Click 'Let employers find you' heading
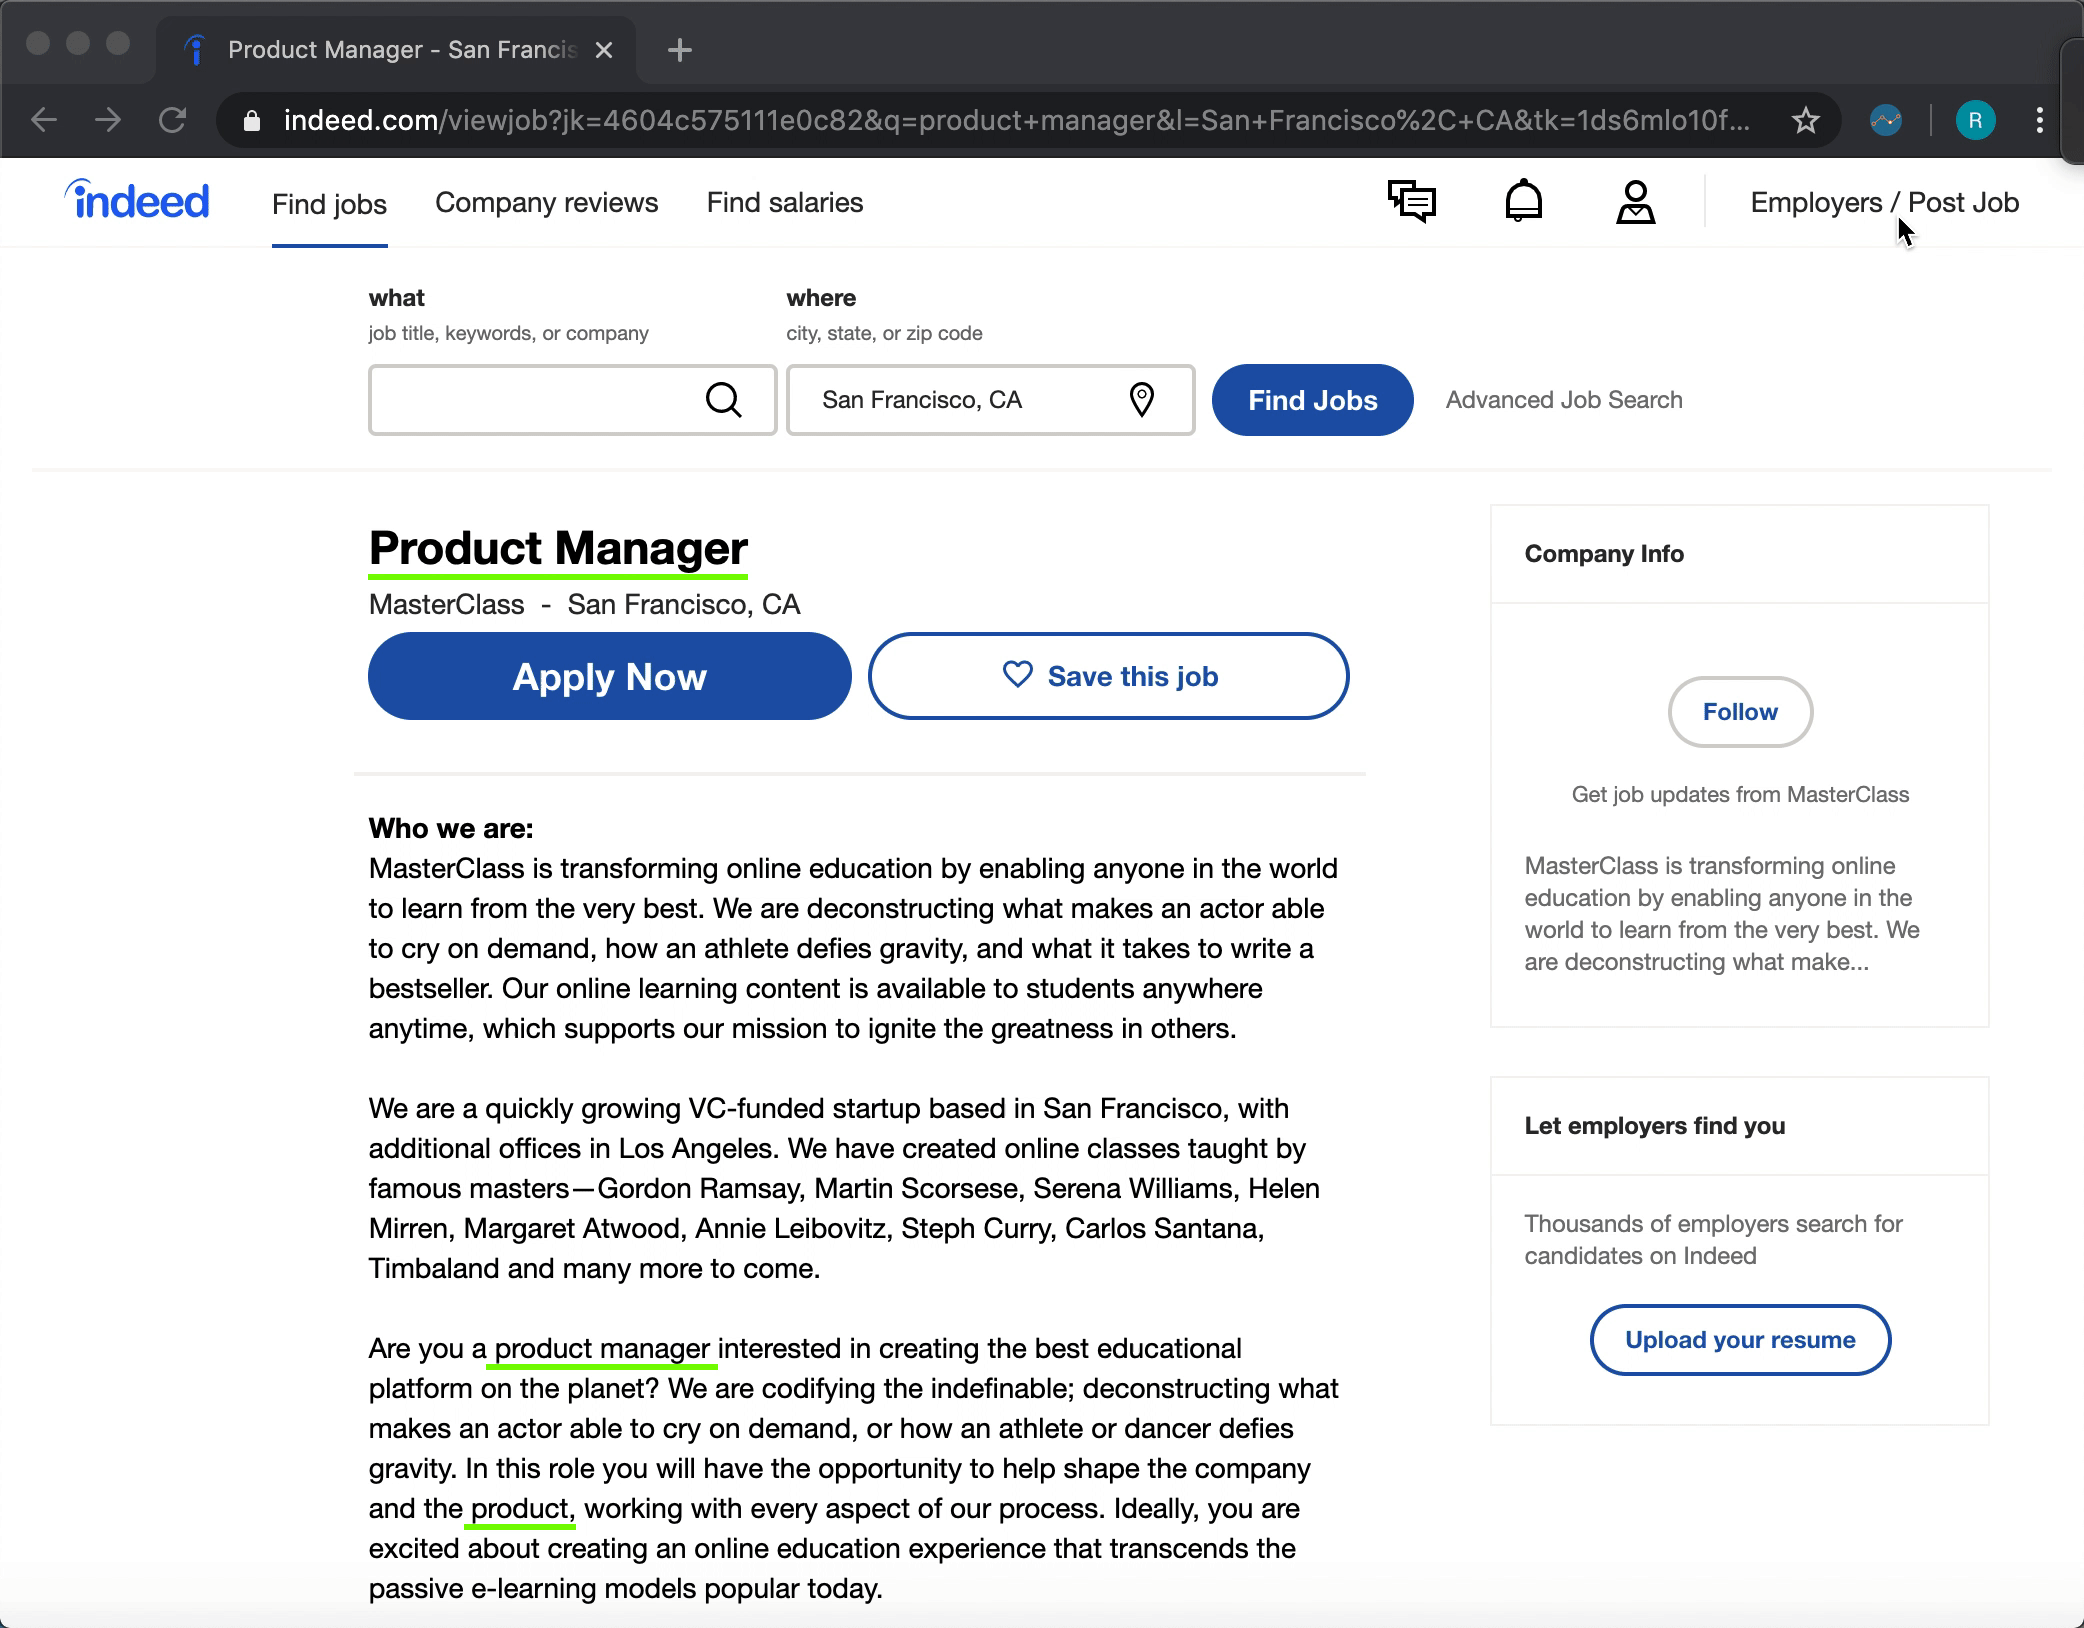 point(1654,1126)
